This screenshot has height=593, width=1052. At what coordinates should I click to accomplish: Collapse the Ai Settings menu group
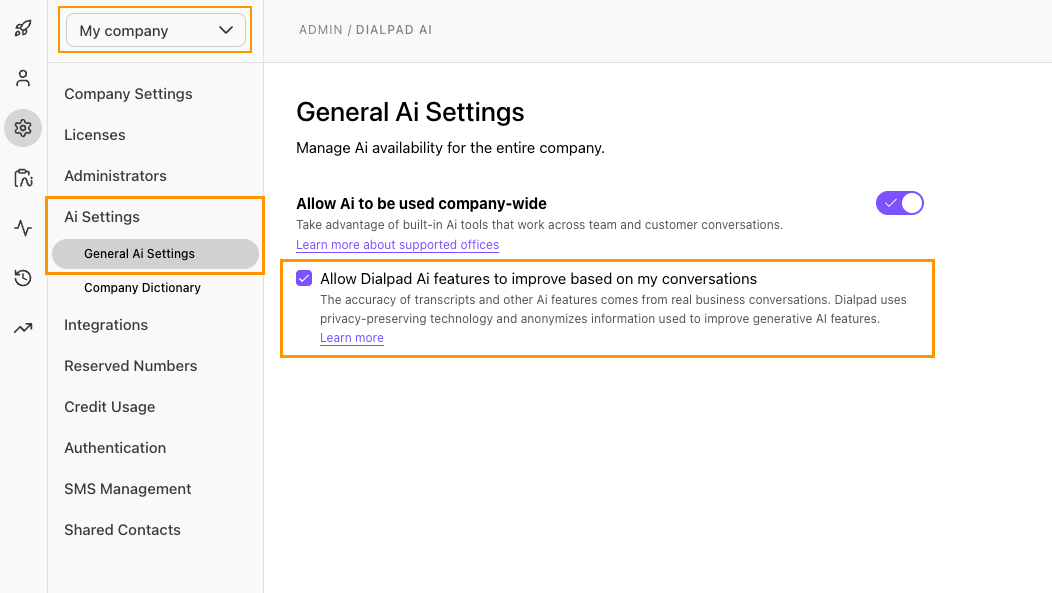102,217
